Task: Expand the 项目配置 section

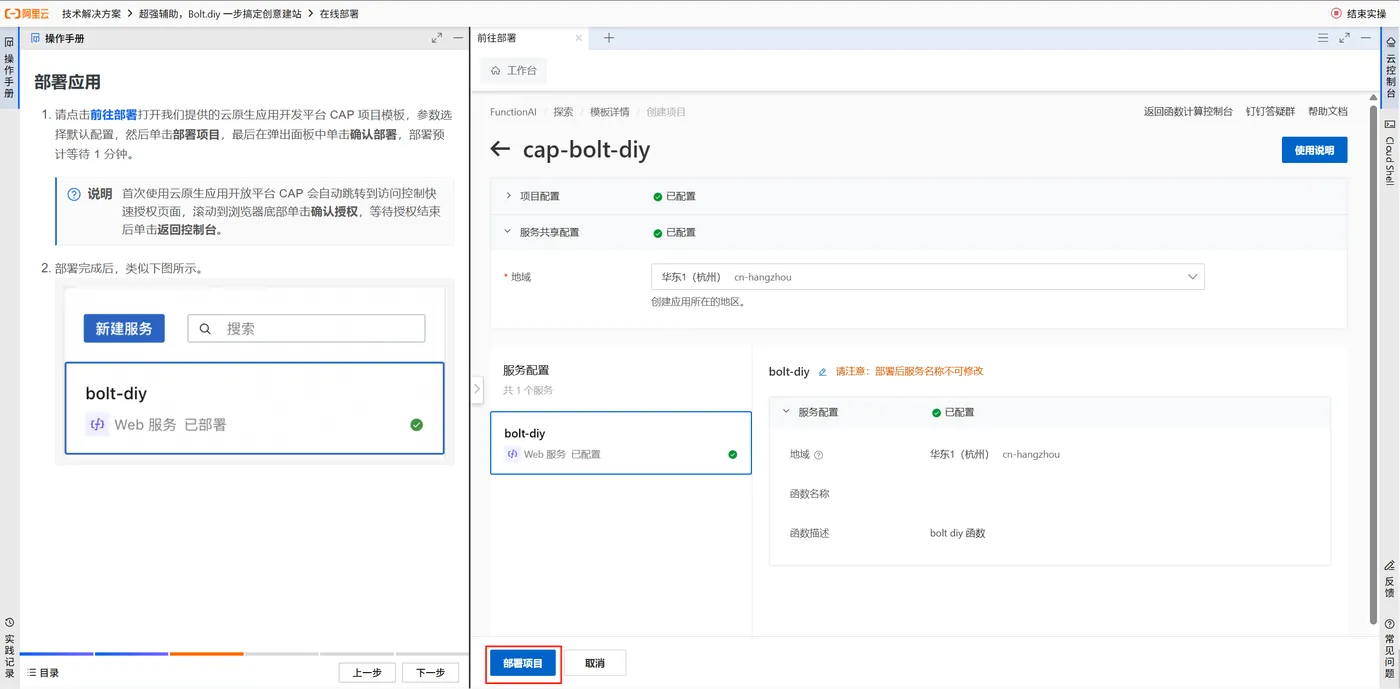Action: pyautogui.click(x=508, y=196)
